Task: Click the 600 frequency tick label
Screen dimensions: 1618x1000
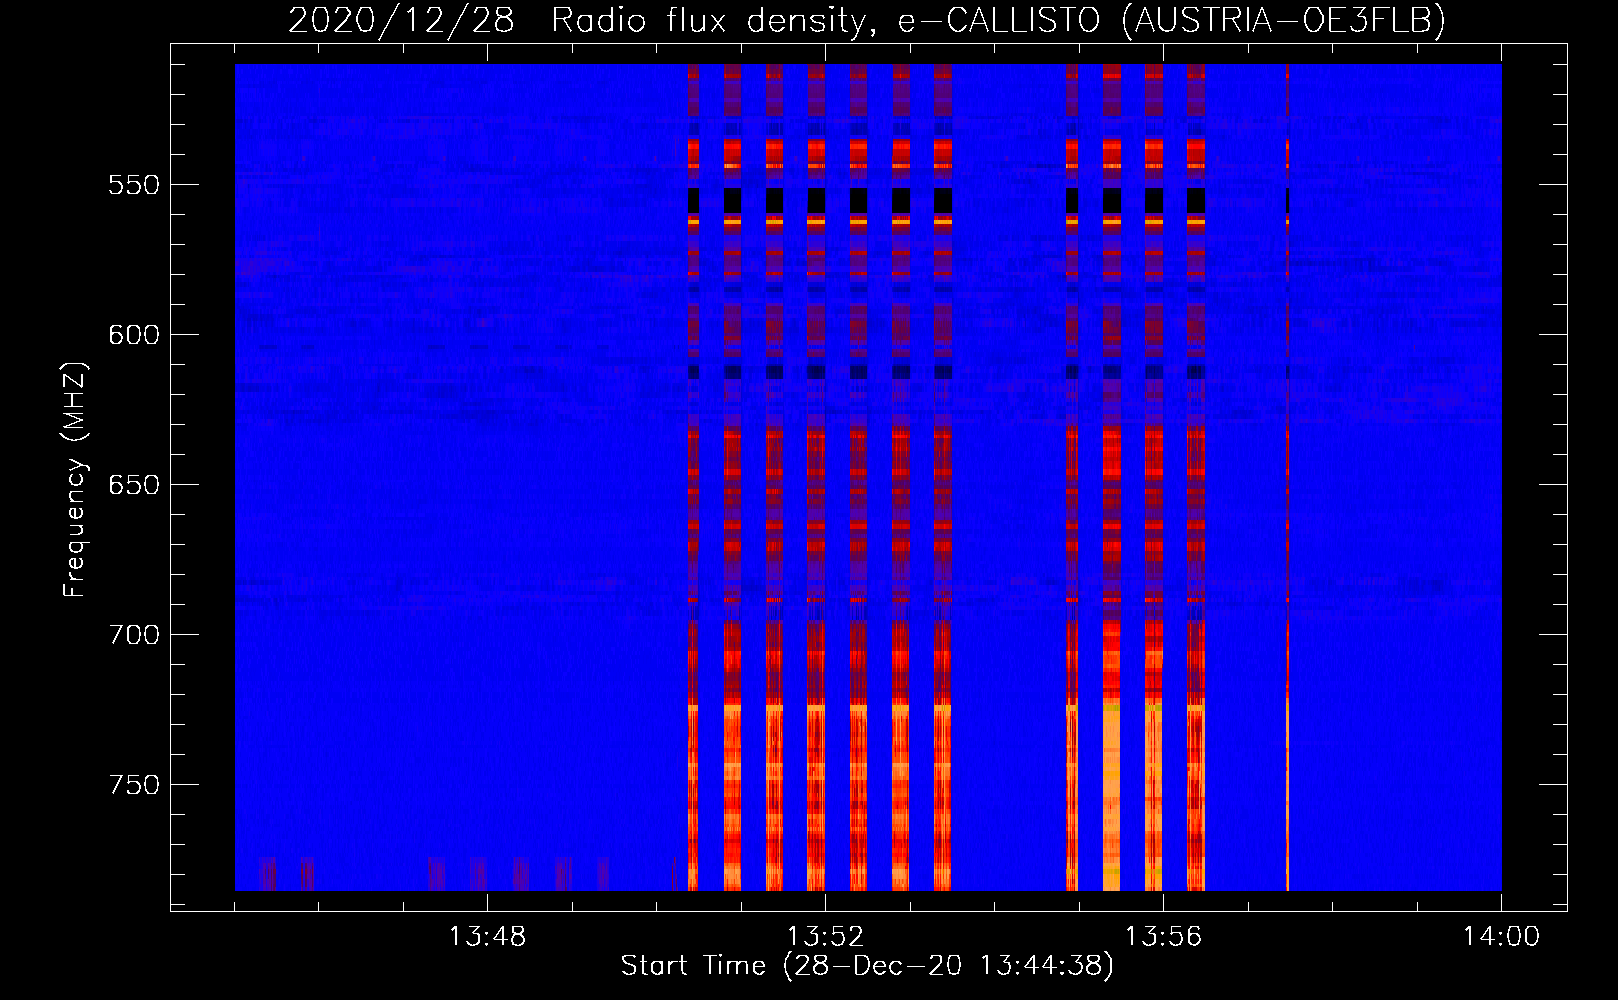Action: (x=134, y=335)
